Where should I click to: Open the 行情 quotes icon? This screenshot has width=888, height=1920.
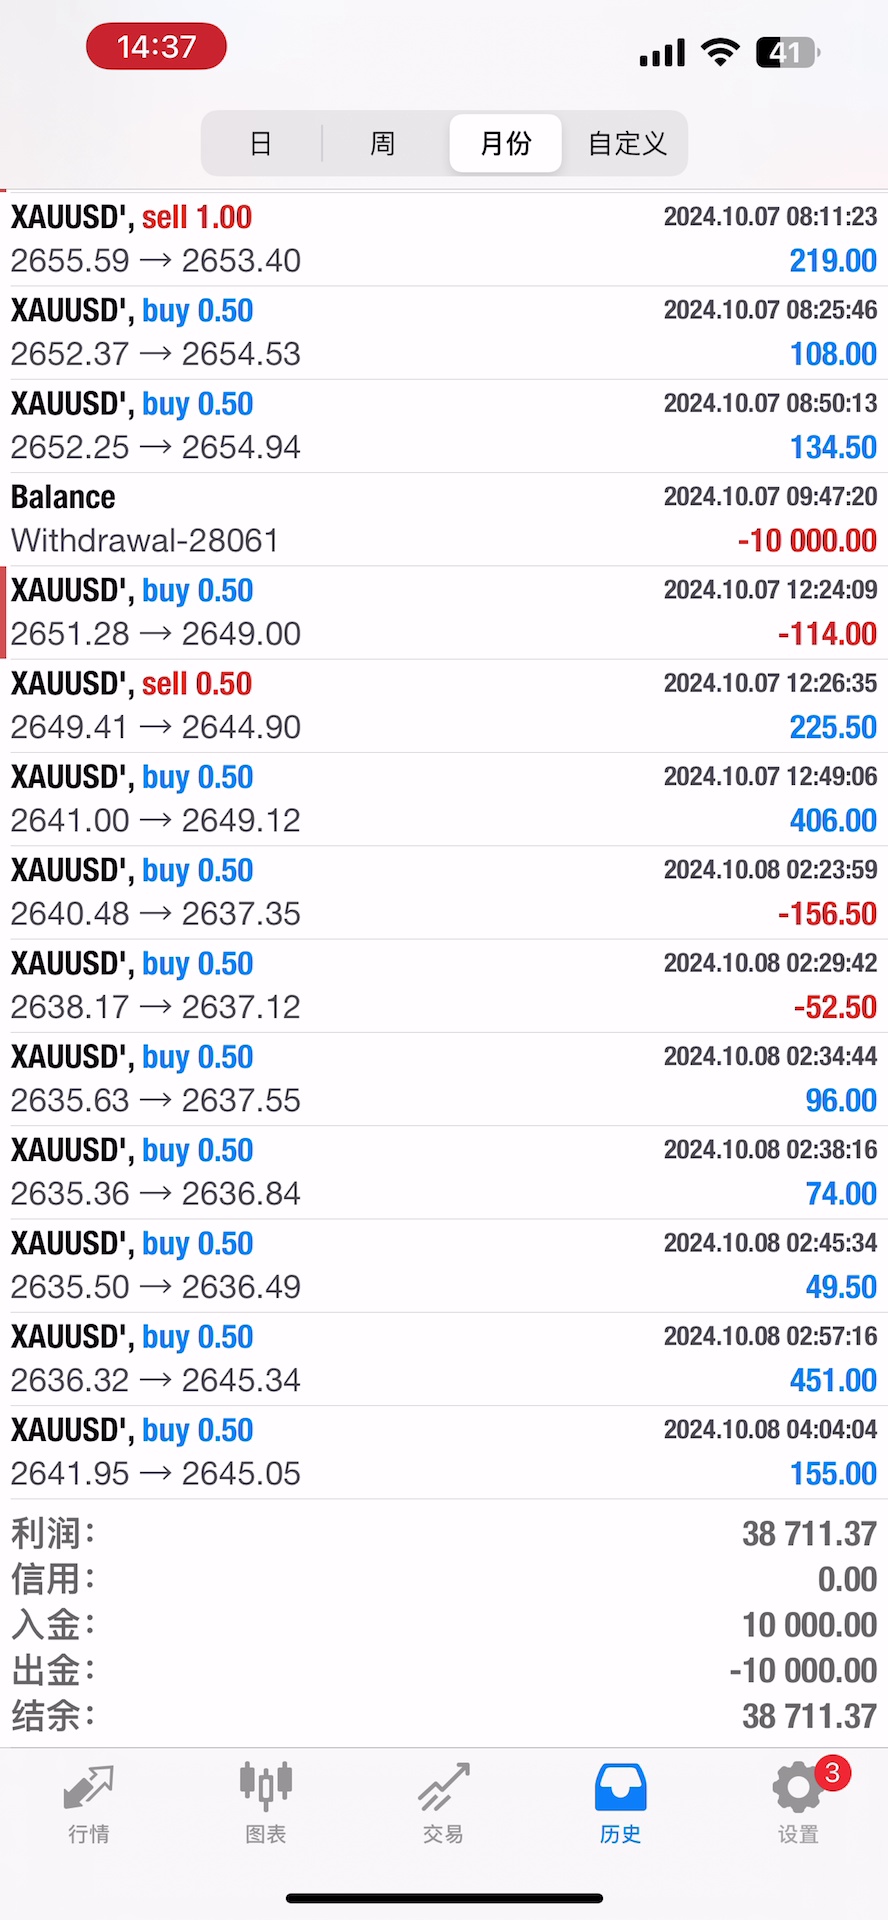tap(88, 1790)
